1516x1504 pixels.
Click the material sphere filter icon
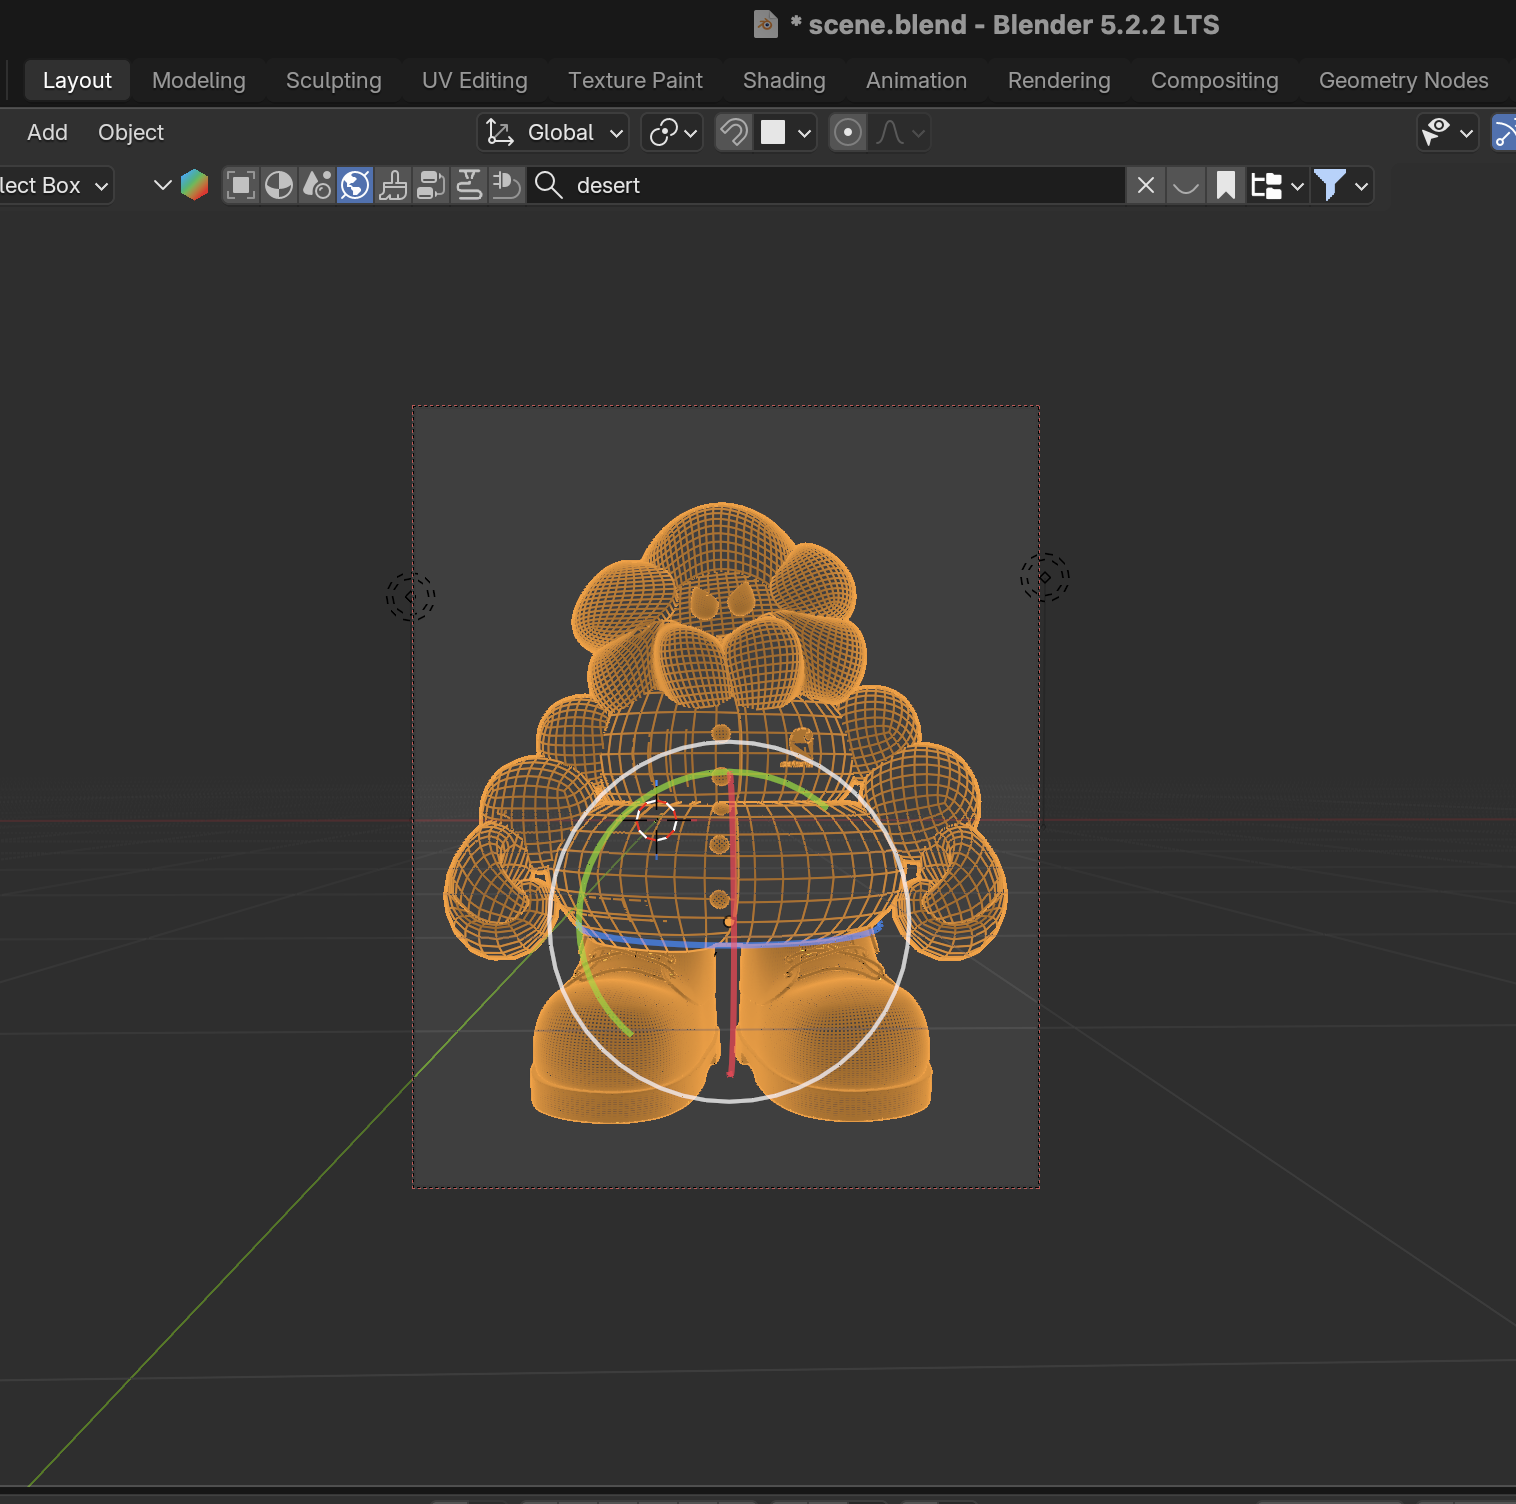[279, 185]
